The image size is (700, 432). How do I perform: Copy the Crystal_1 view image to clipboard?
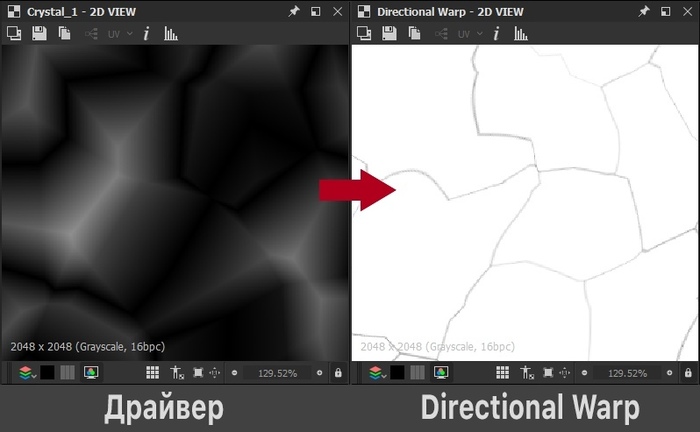[64, 33]
